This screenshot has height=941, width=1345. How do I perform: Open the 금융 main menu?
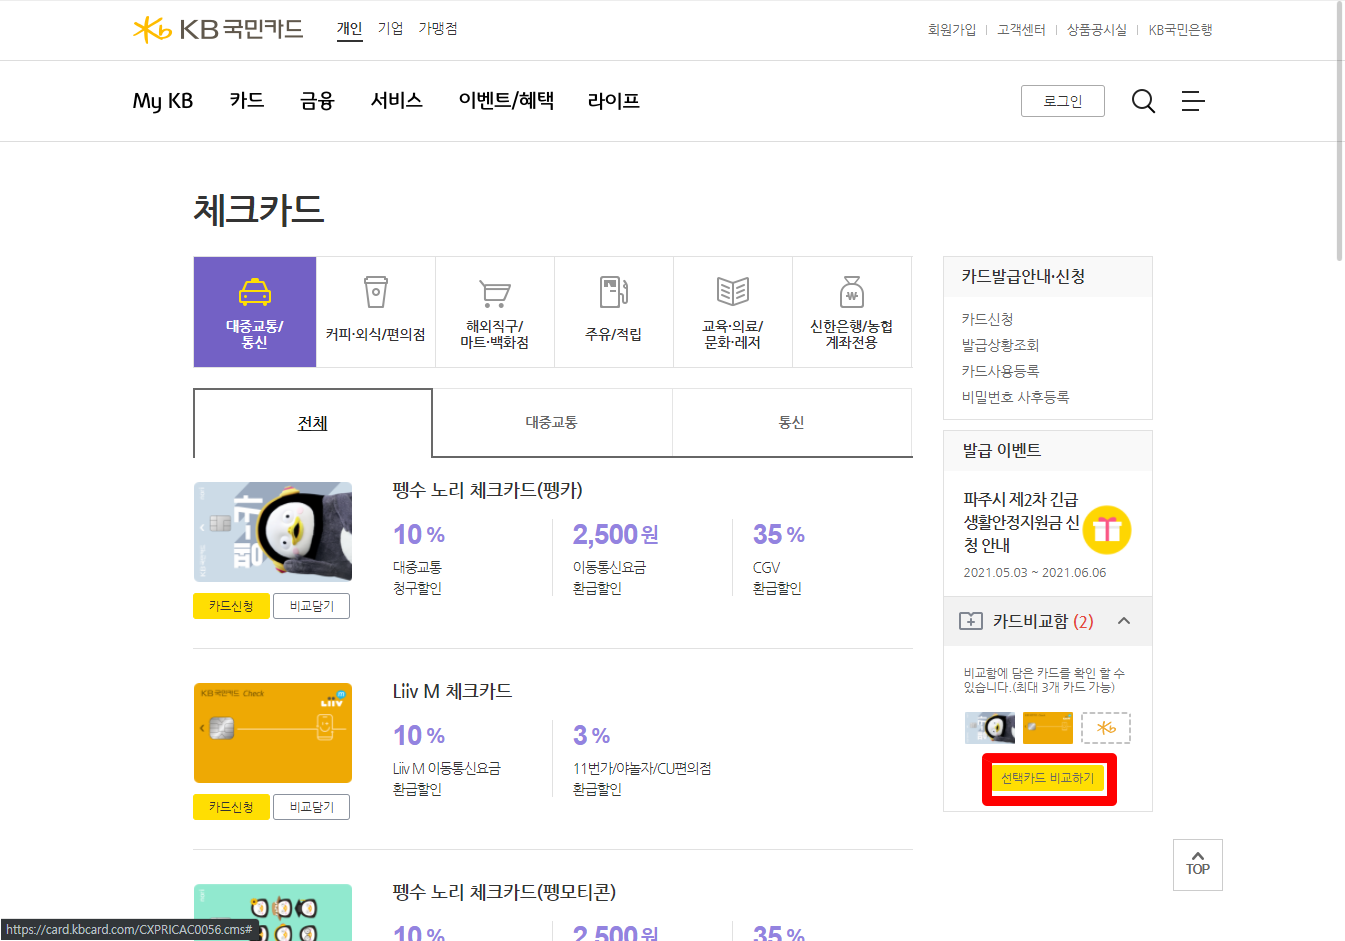[317, 101]
